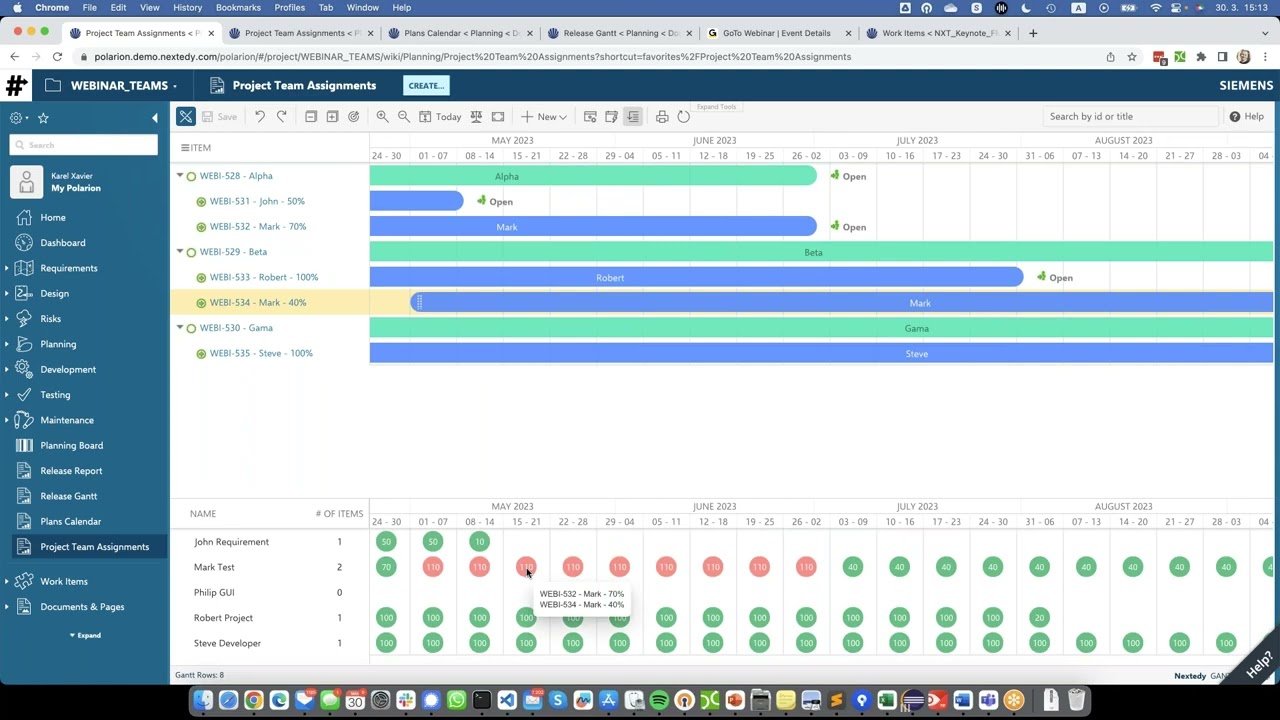Open a new browser tab with plus
Screen dimensions: 1280x720
[x=1034, y=33]
